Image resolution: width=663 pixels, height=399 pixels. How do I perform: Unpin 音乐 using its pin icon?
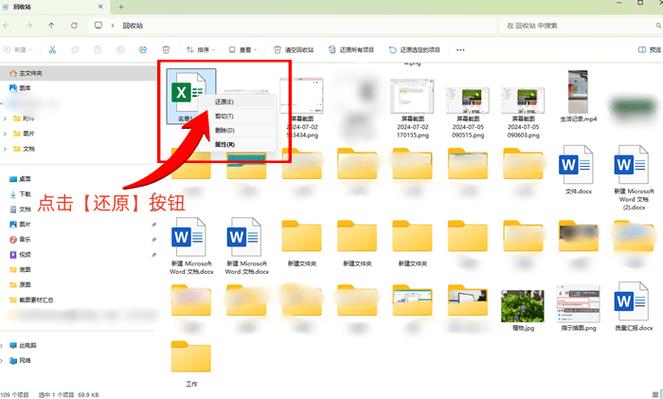(153, 240)
